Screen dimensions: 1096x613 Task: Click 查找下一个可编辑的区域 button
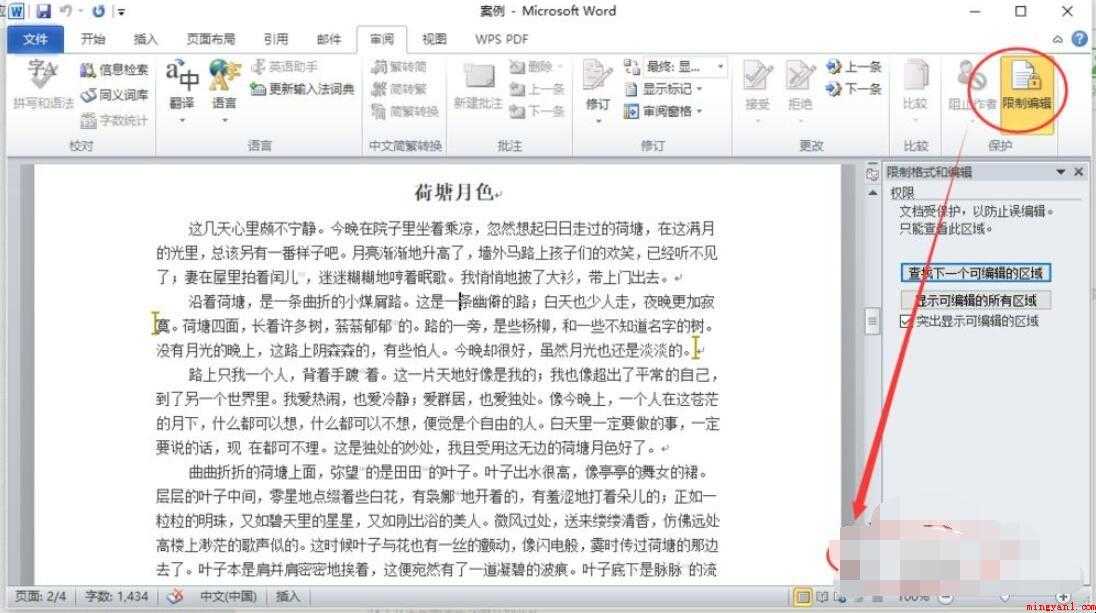tap(975, 273)
